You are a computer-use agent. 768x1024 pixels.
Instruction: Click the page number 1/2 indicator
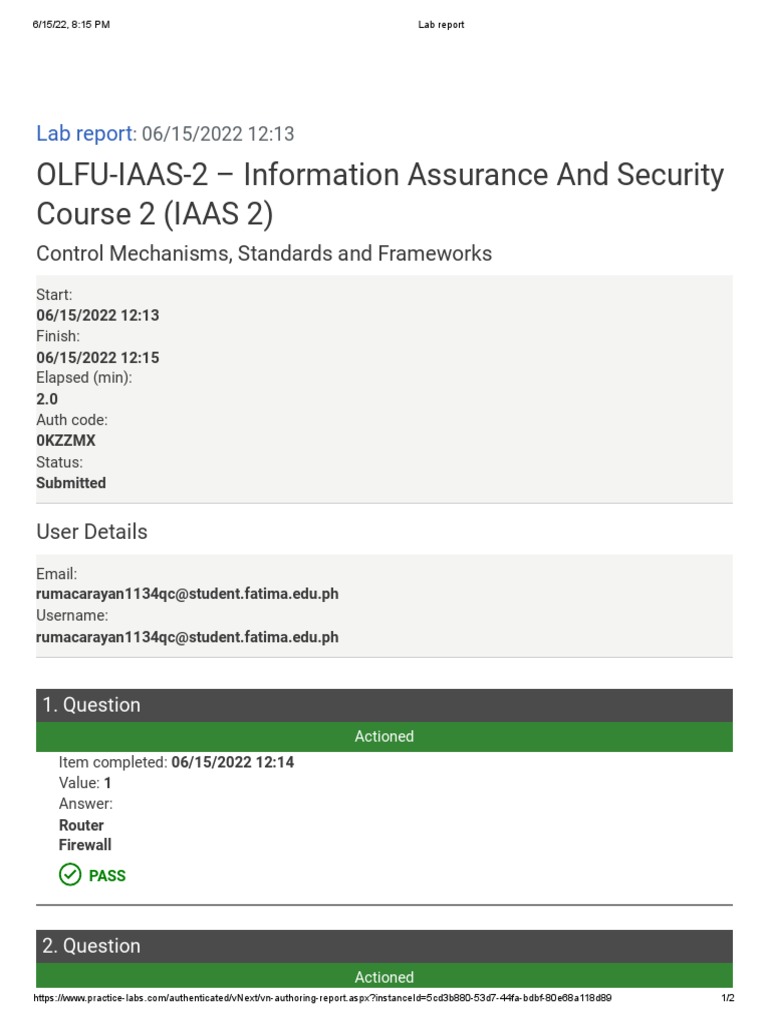point(728,998)
